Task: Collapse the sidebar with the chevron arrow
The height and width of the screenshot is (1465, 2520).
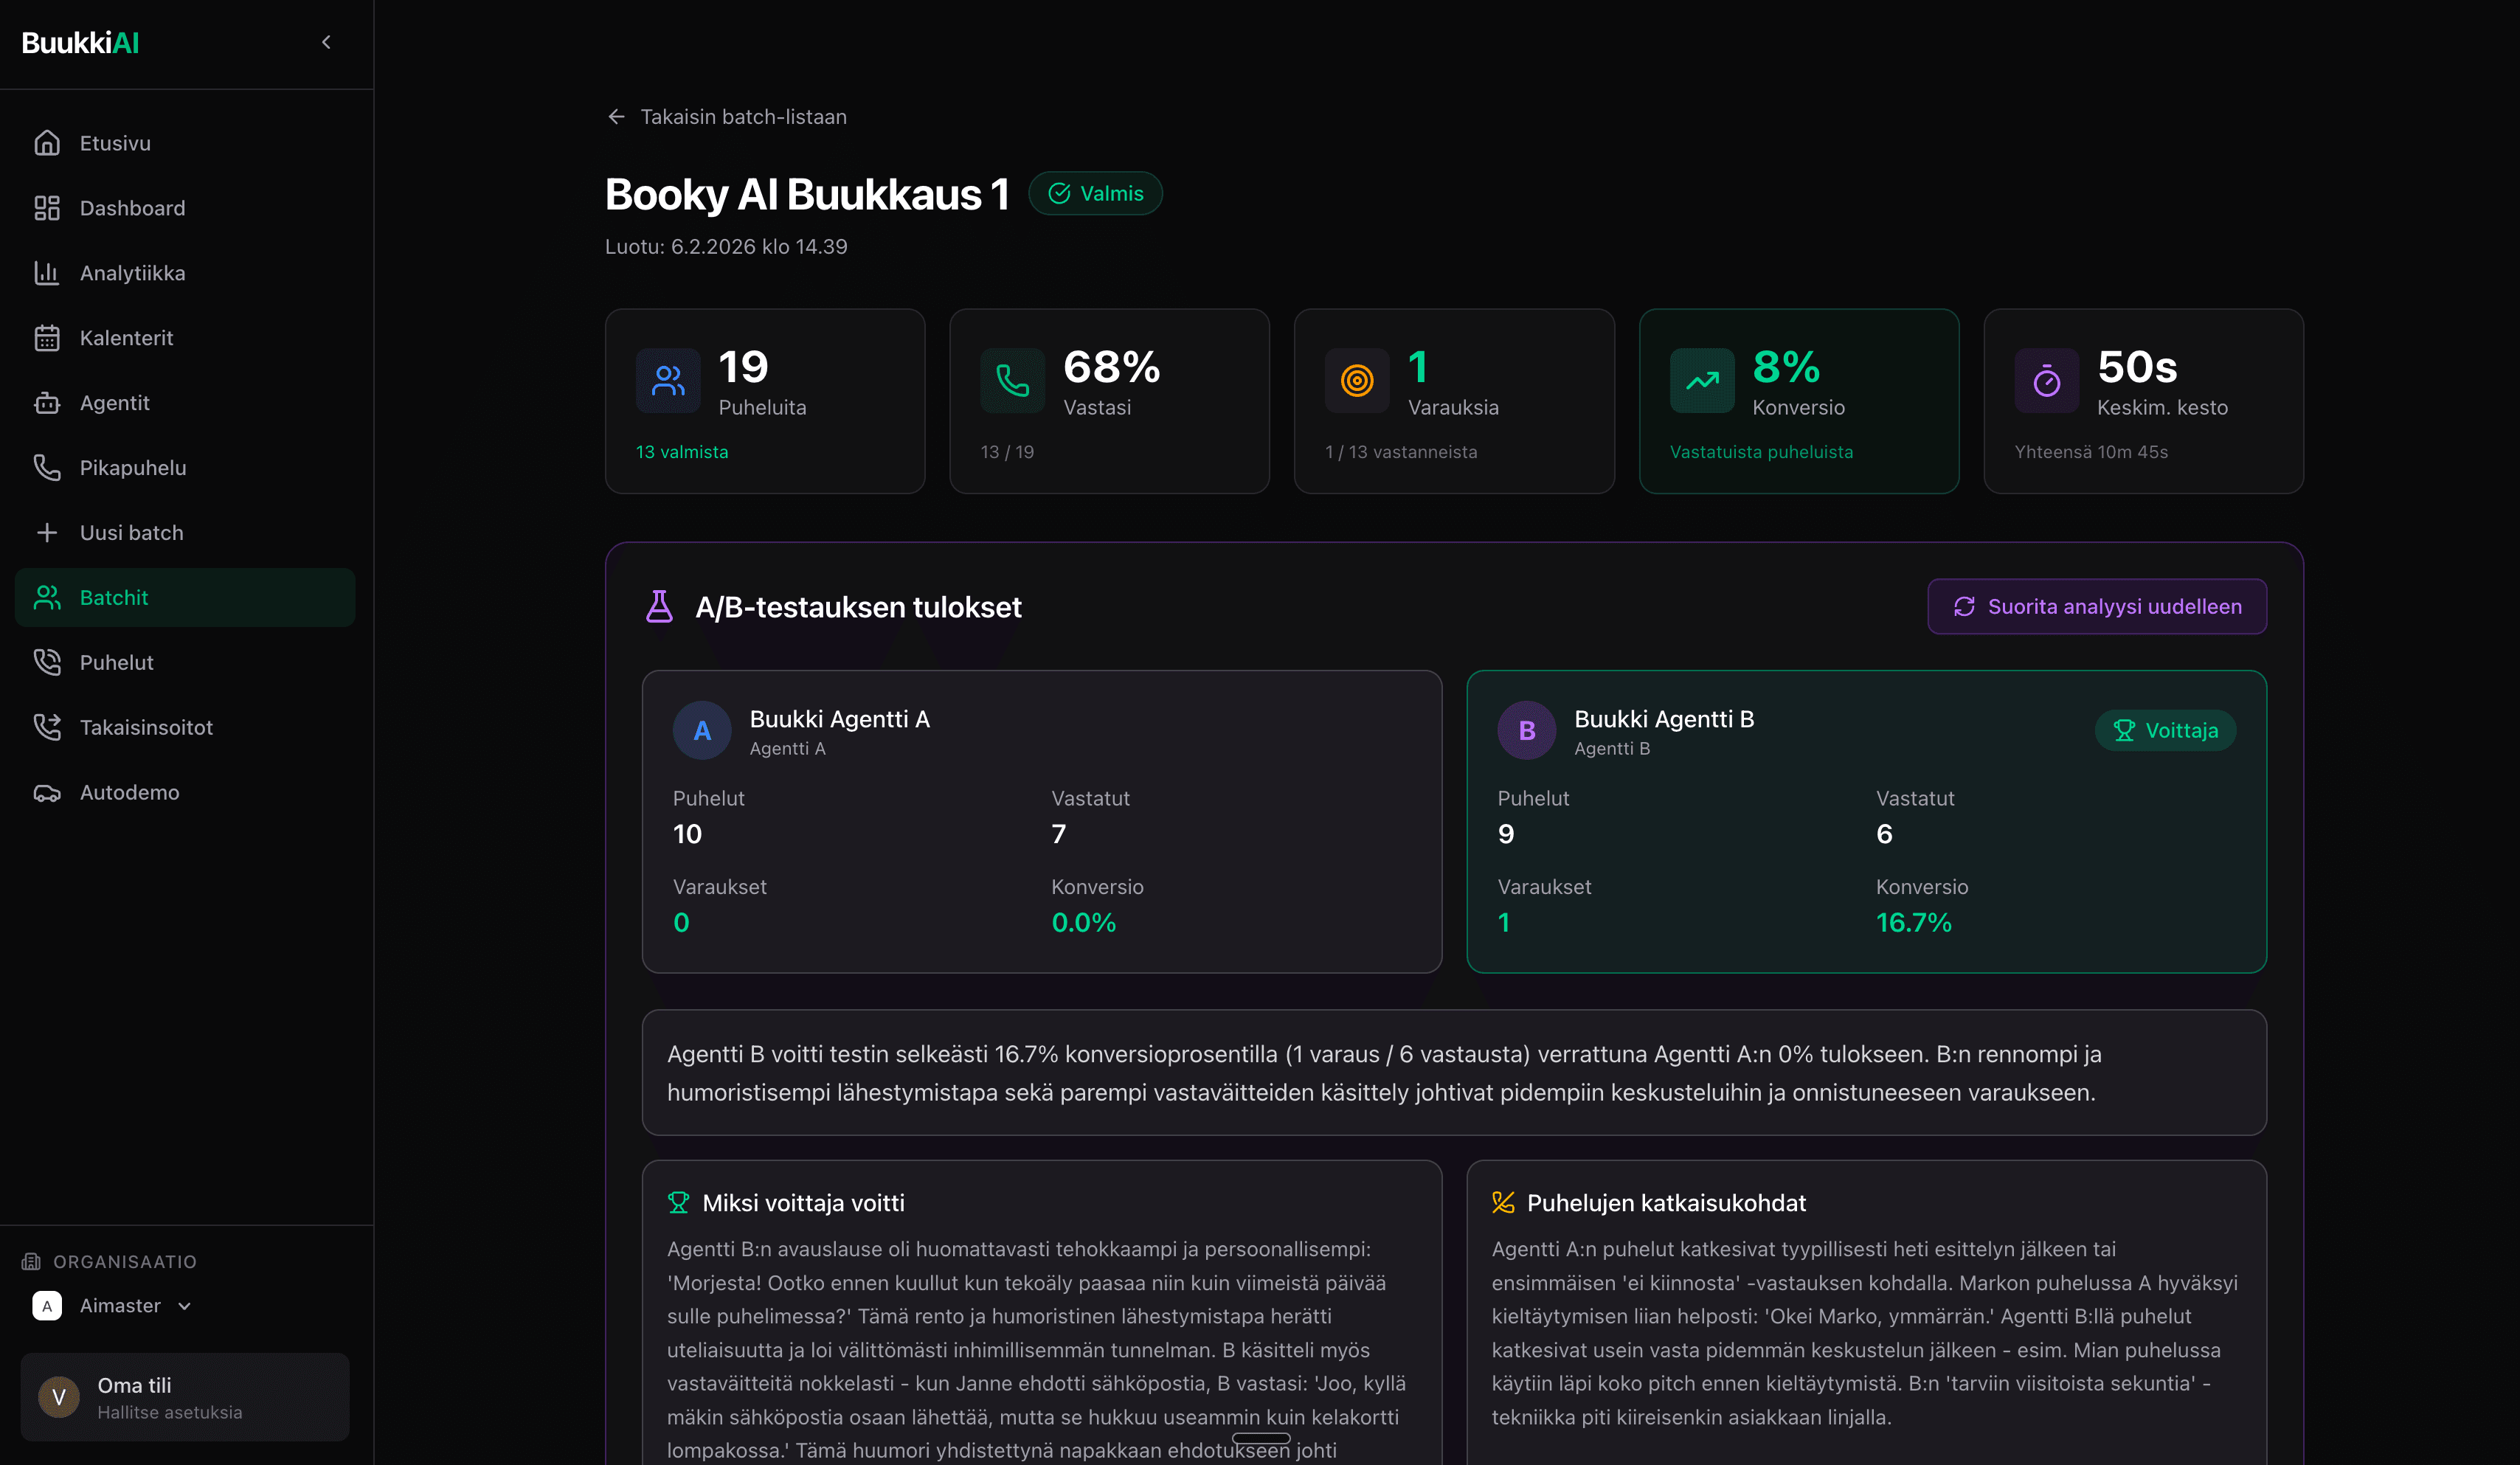Action: point(326,42)
